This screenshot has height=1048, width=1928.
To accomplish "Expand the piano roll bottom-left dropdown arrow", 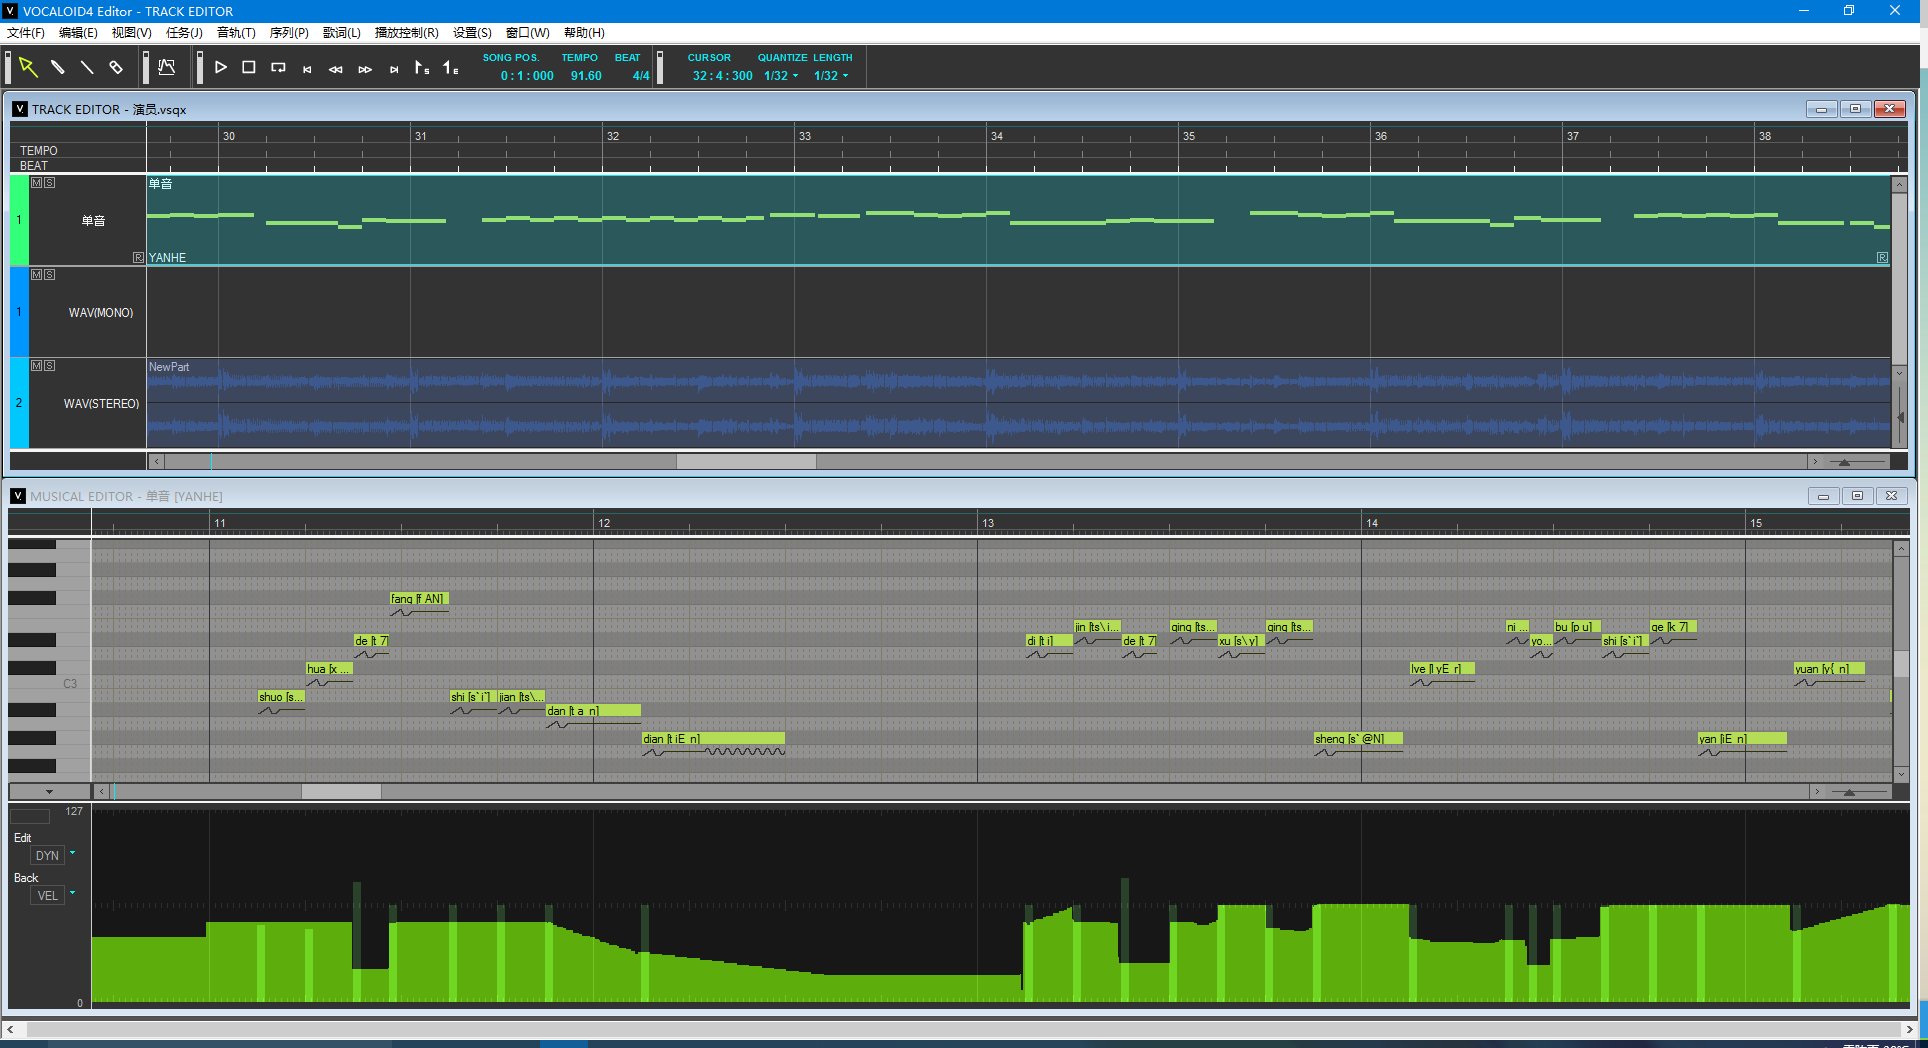I will tap(49, 792).
